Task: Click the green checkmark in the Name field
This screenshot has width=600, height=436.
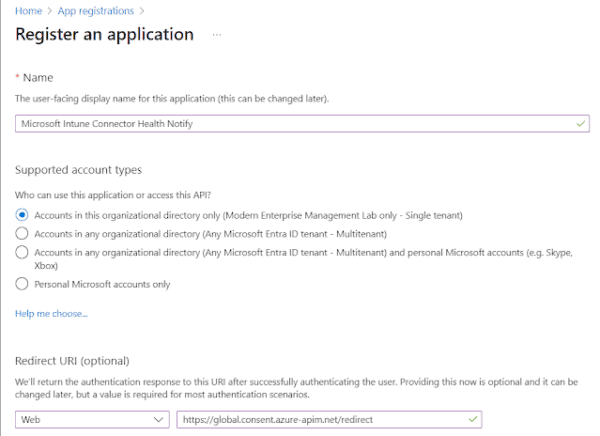Action: tap(582, 123)
